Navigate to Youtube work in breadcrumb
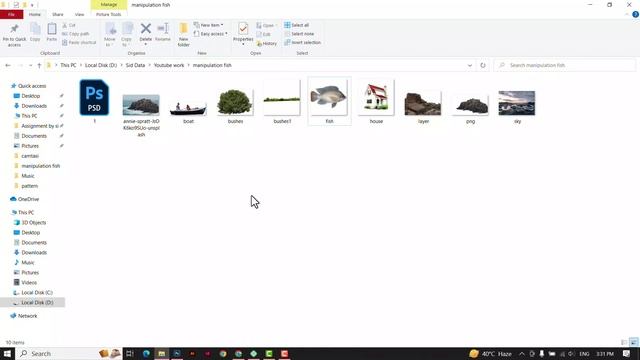Viewport: 640px width, 360px height. pos(169,65)
